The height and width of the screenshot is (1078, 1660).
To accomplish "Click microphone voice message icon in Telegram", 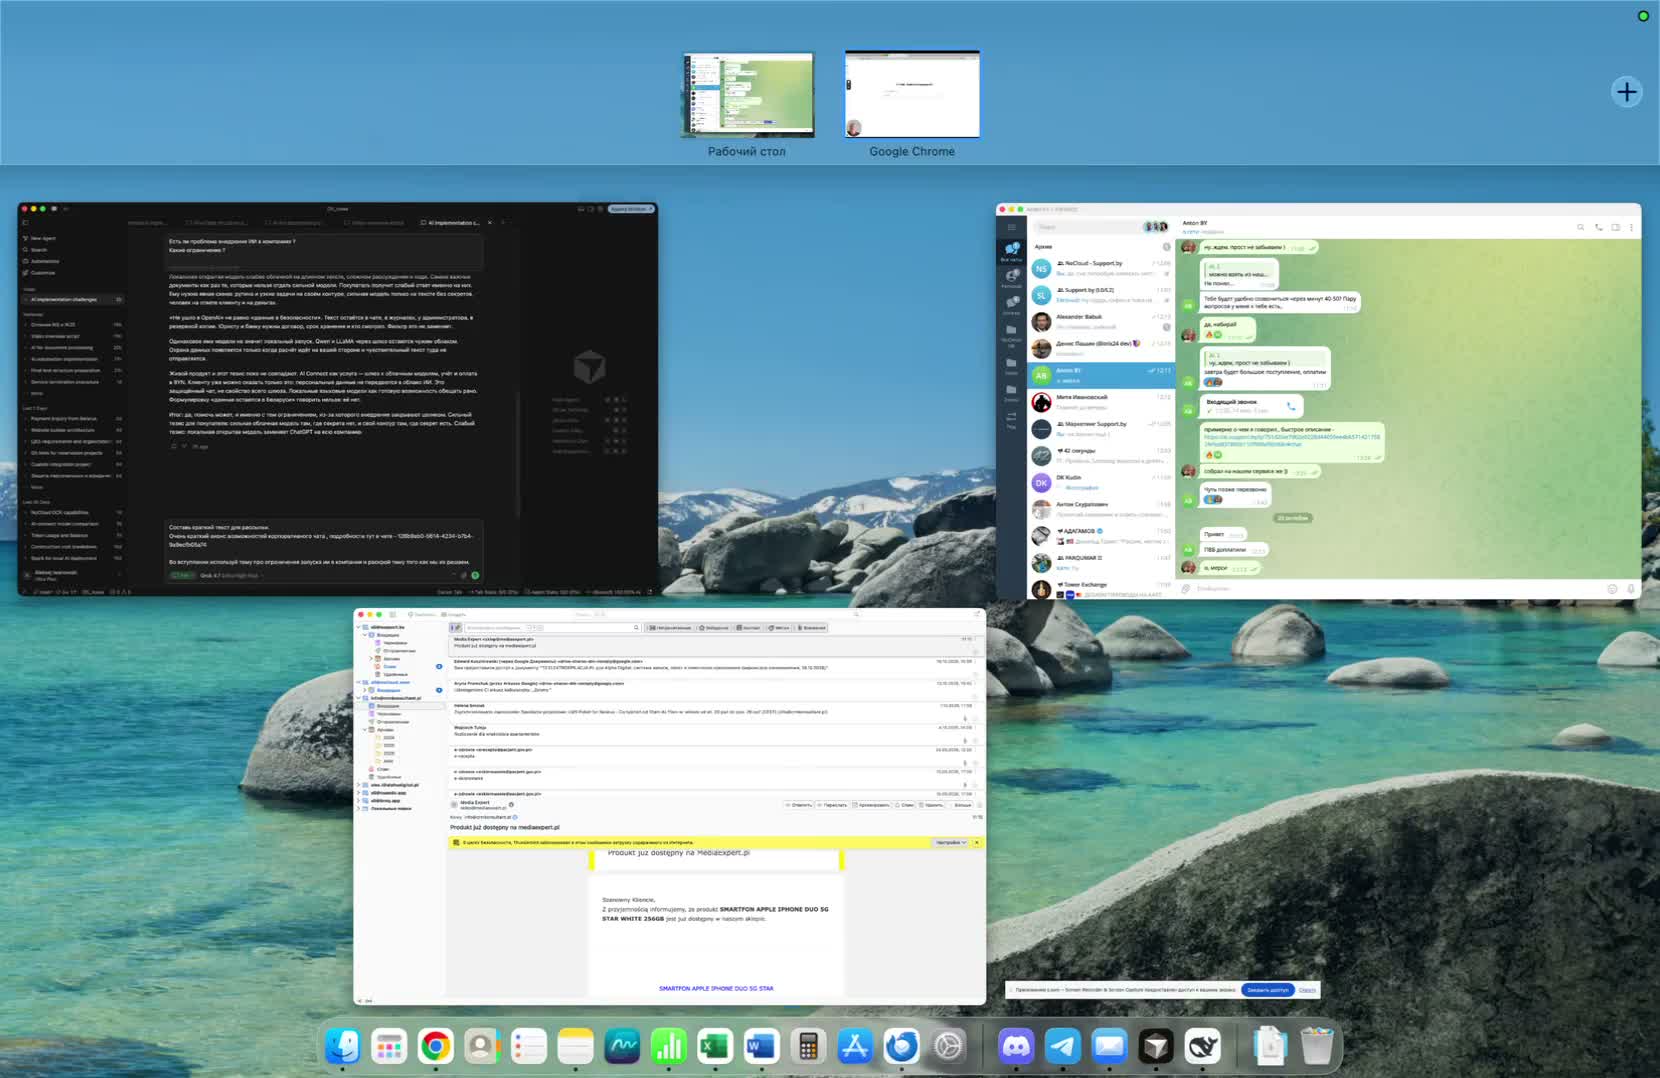I will pyautogui.click(x=1630, y=589).
